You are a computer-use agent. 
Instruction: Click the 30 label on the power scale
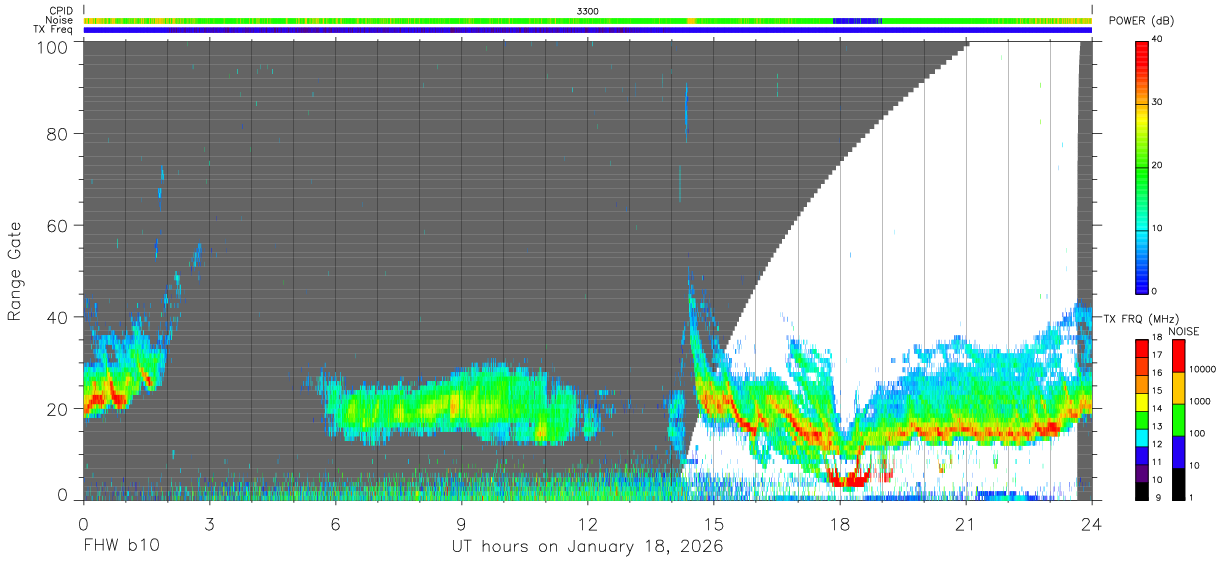click(1156, 103)
